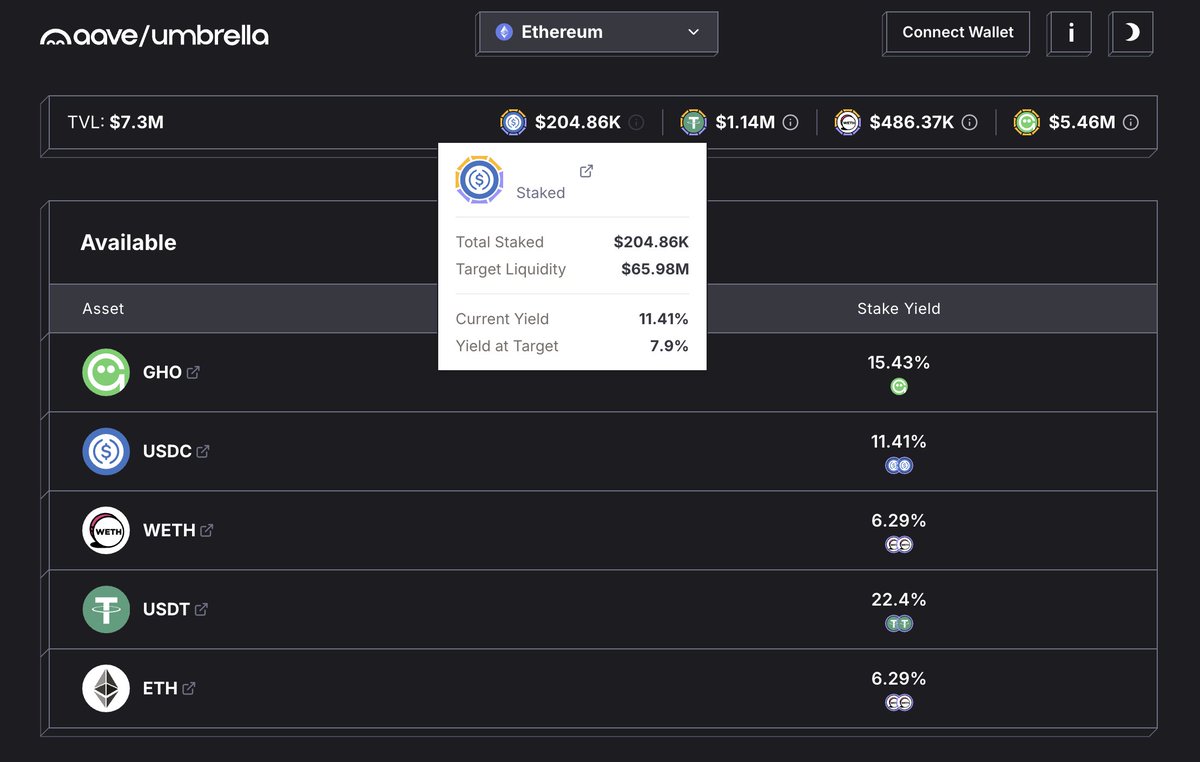Click the USDT asset name

pyautogui.click(x=166, y=609)
